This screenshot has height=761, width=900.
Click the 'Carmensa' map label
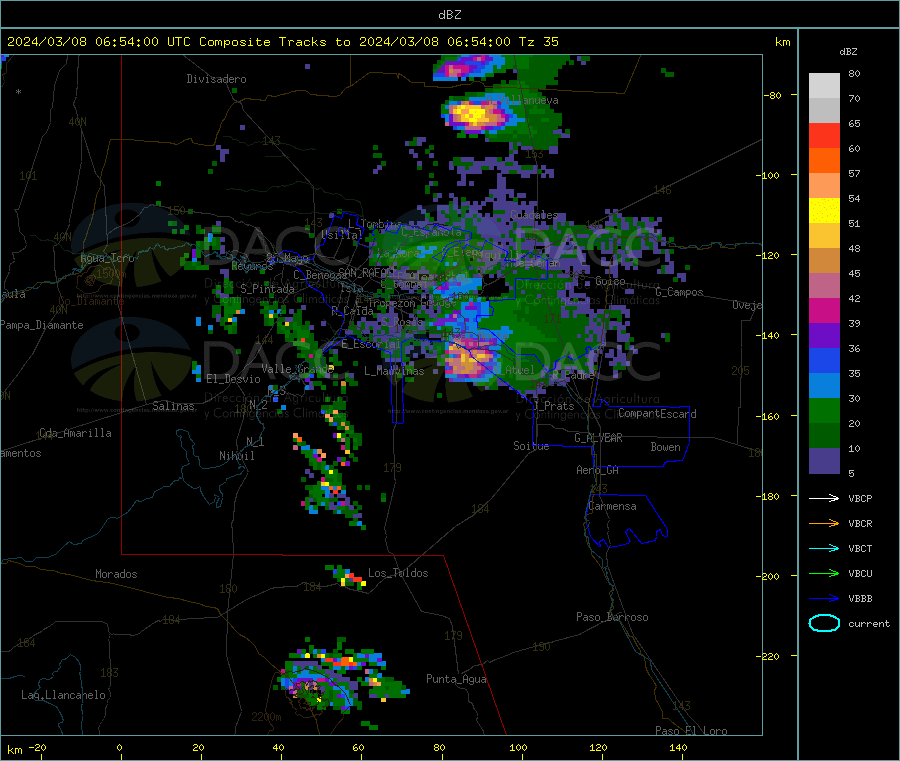coord(612,506)
